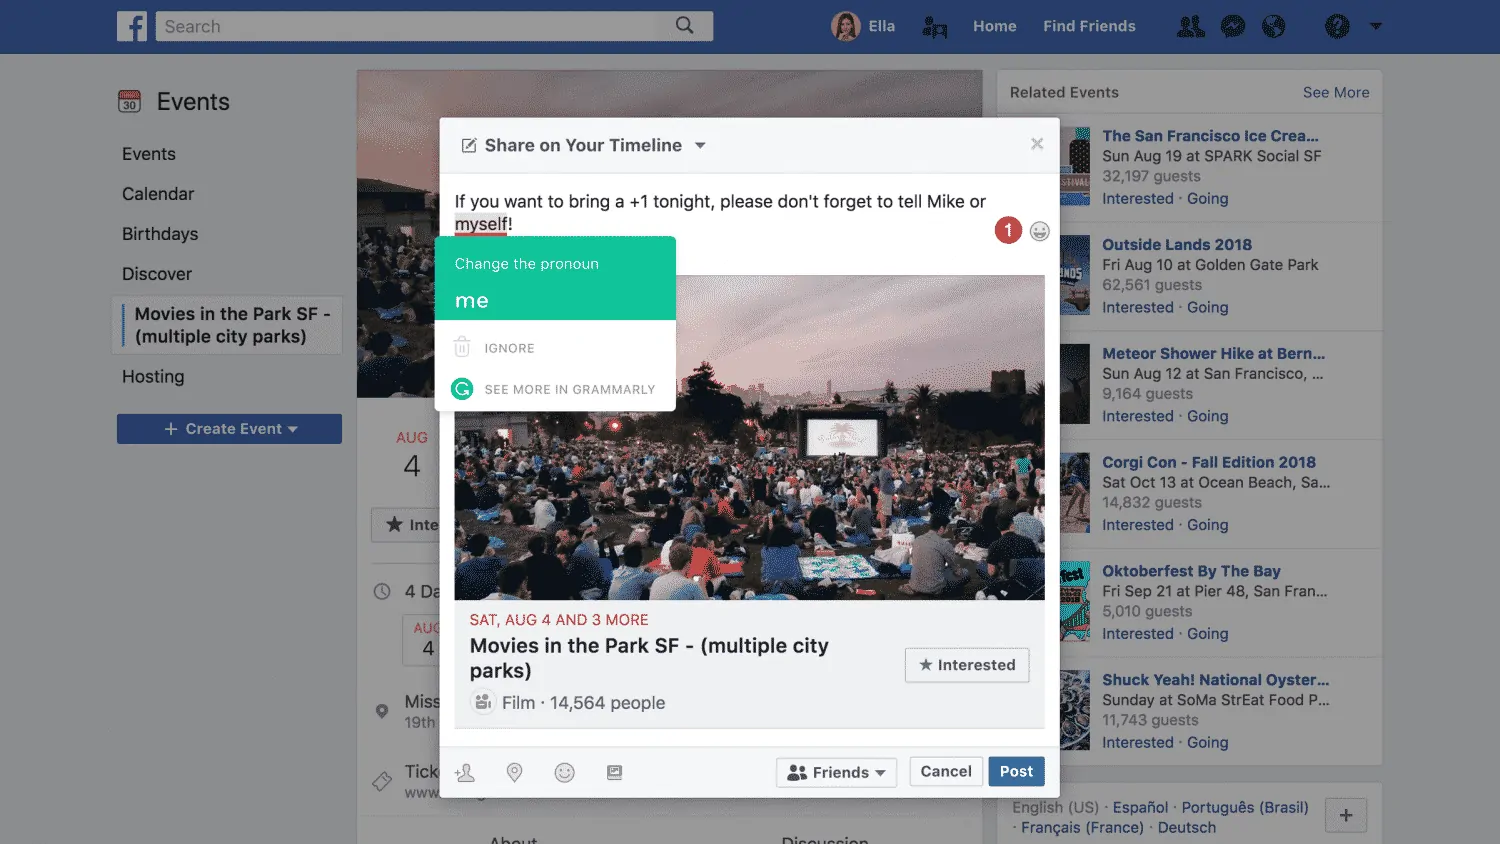Image resolution: width=1500 pixels, height=844 pixels.
Task: Click the Grammarly logo icon
Action: tap(462, 389)
